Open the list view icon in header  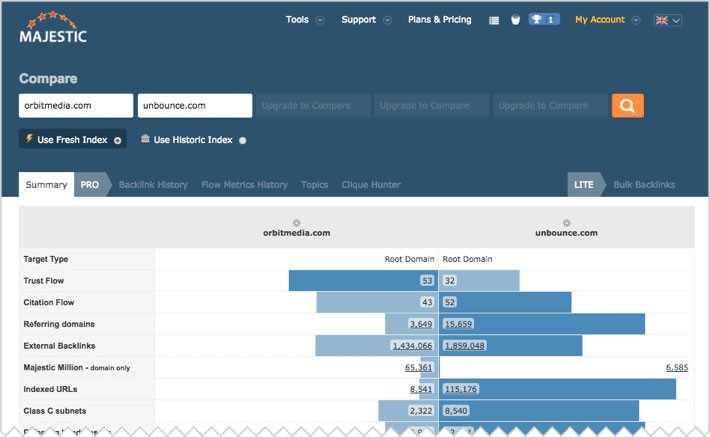coord(494,20)
